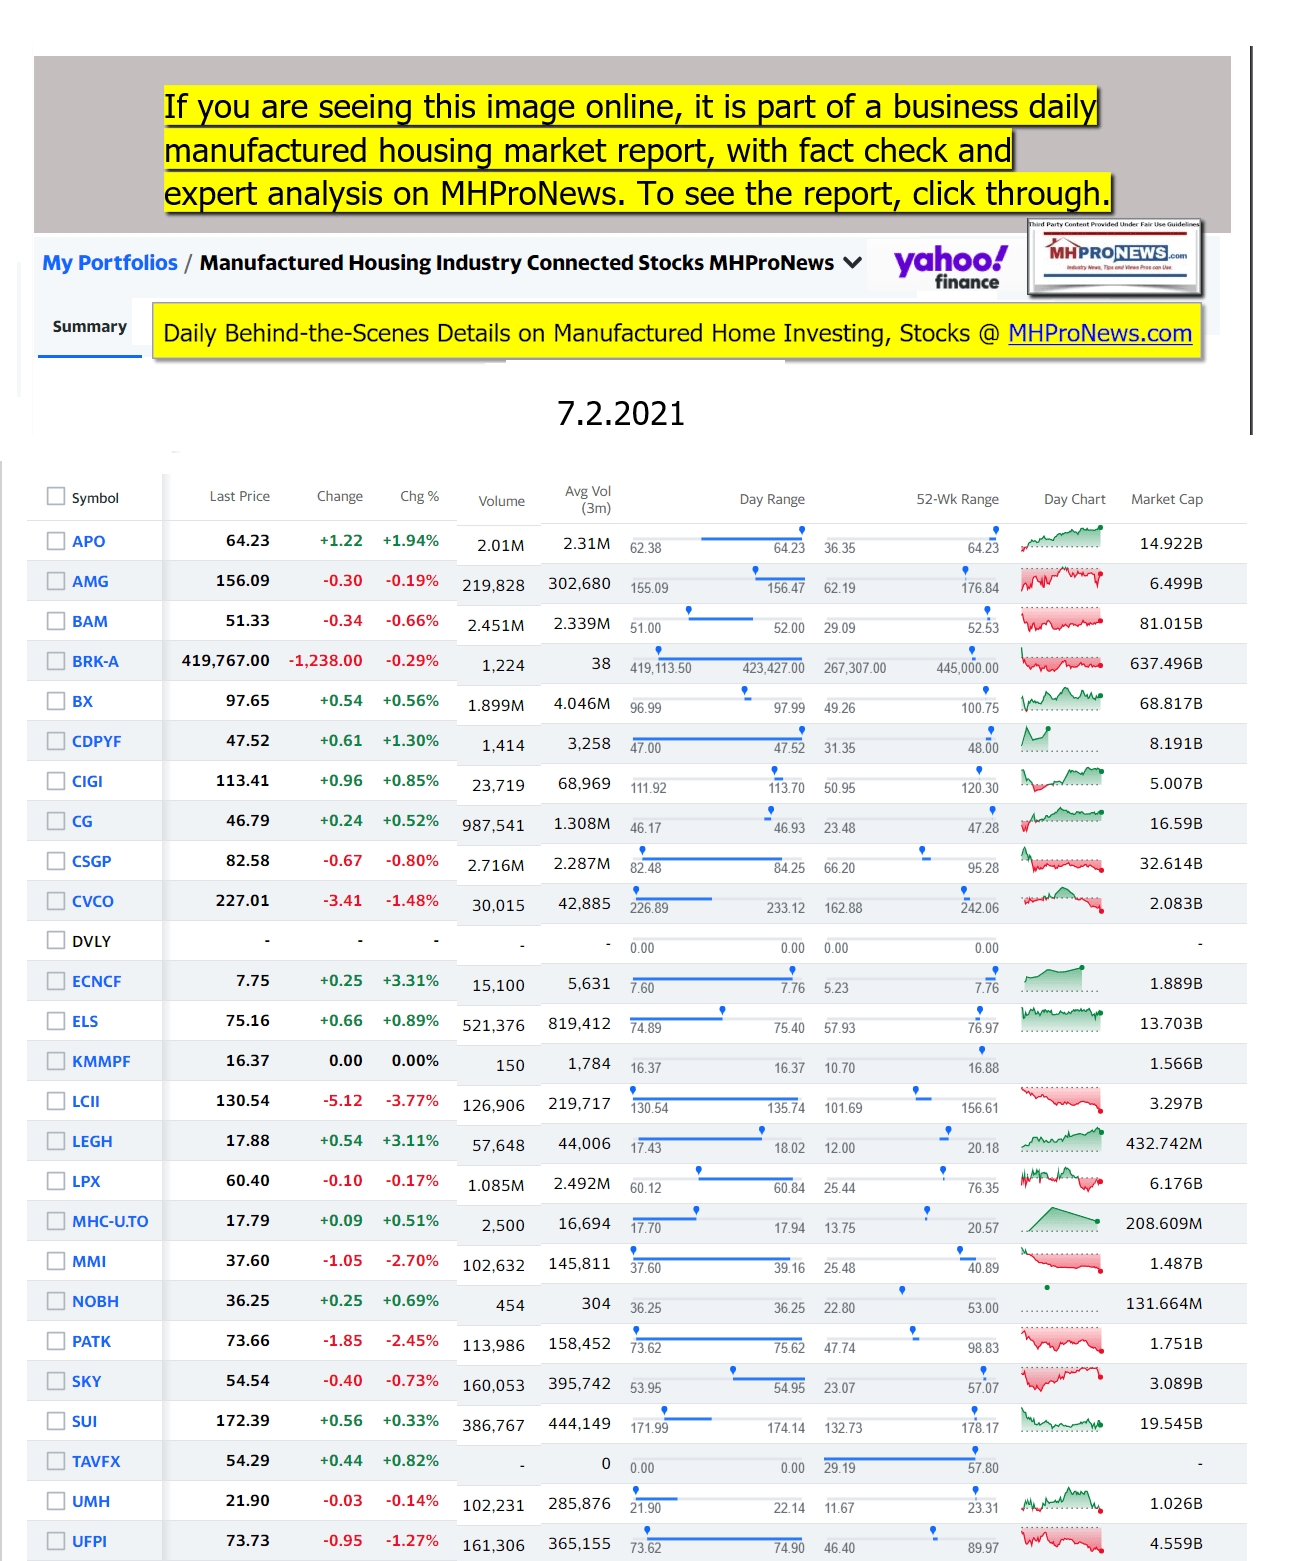Click the AMG day chart sparkline
This screenshot has height=1561, width=1313.
point(1062,579)
